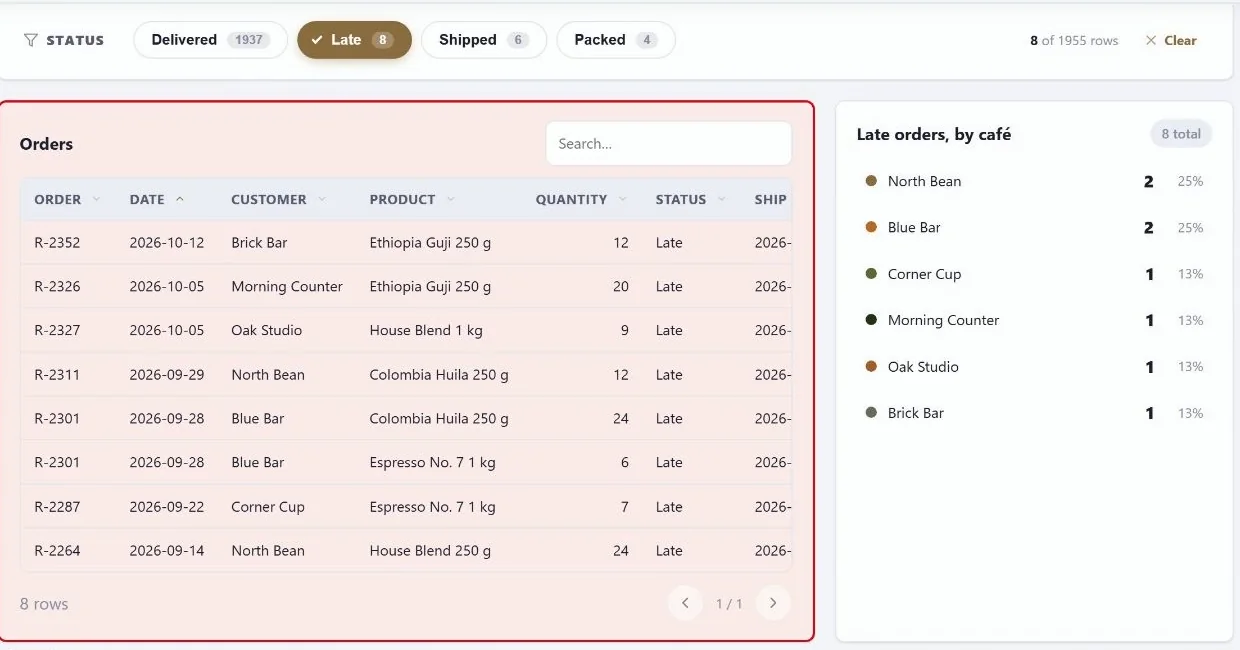Click the Brick Bar customer cell in Orders table
Image resolution: width=1240 pixels, height=650 pixels.
tap(259, 243)
